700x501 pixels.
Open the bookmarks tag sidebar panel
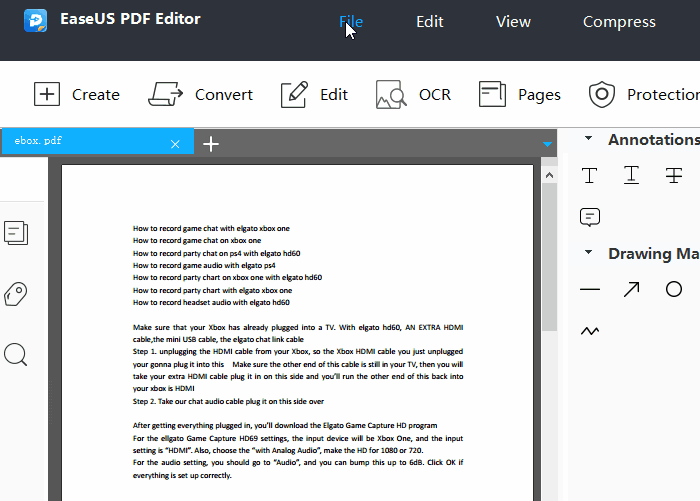(x=16, y=294)
